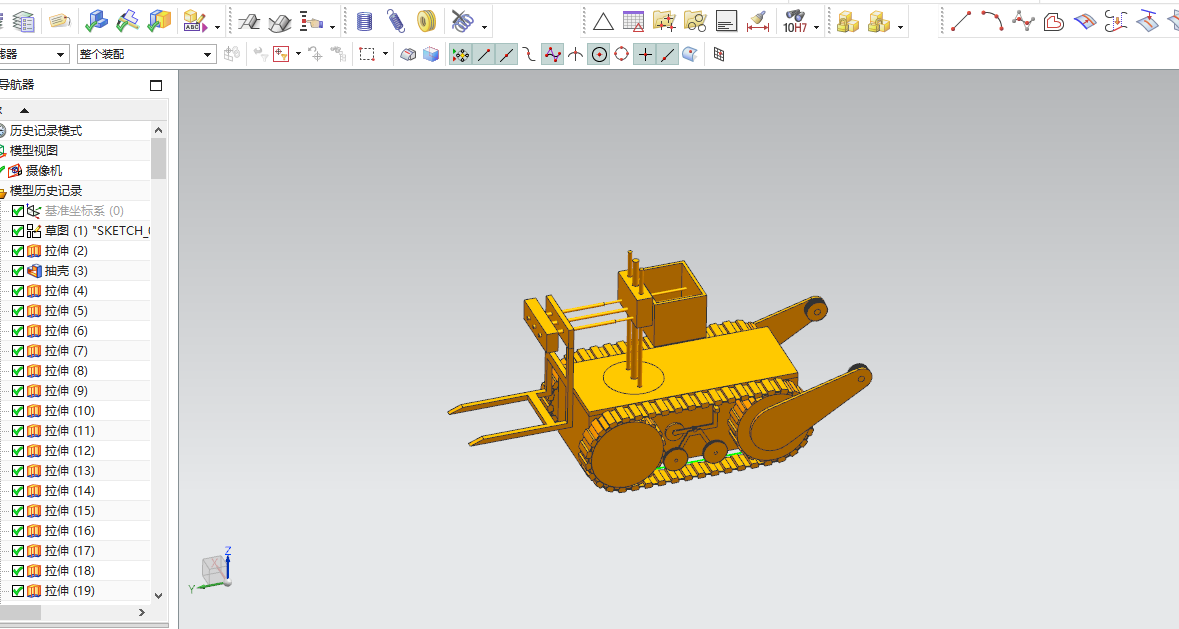Toggle existing point plus snap
1179x629 pixels.
pos(645,54)
